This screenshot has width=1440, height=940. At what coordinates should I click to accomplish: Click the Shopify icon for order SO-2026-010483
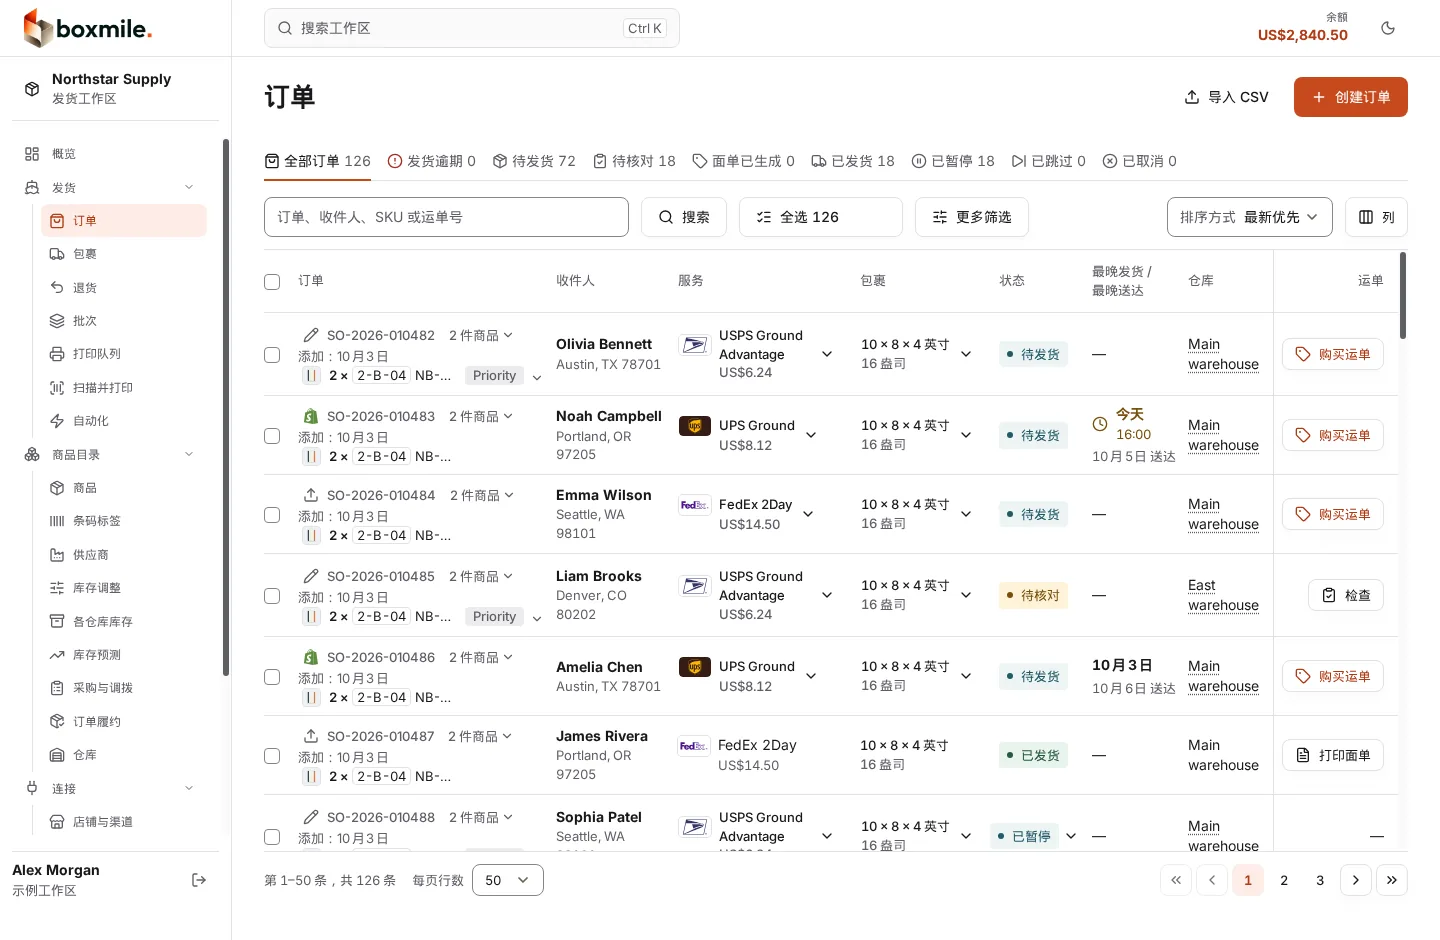click(311, 416)
